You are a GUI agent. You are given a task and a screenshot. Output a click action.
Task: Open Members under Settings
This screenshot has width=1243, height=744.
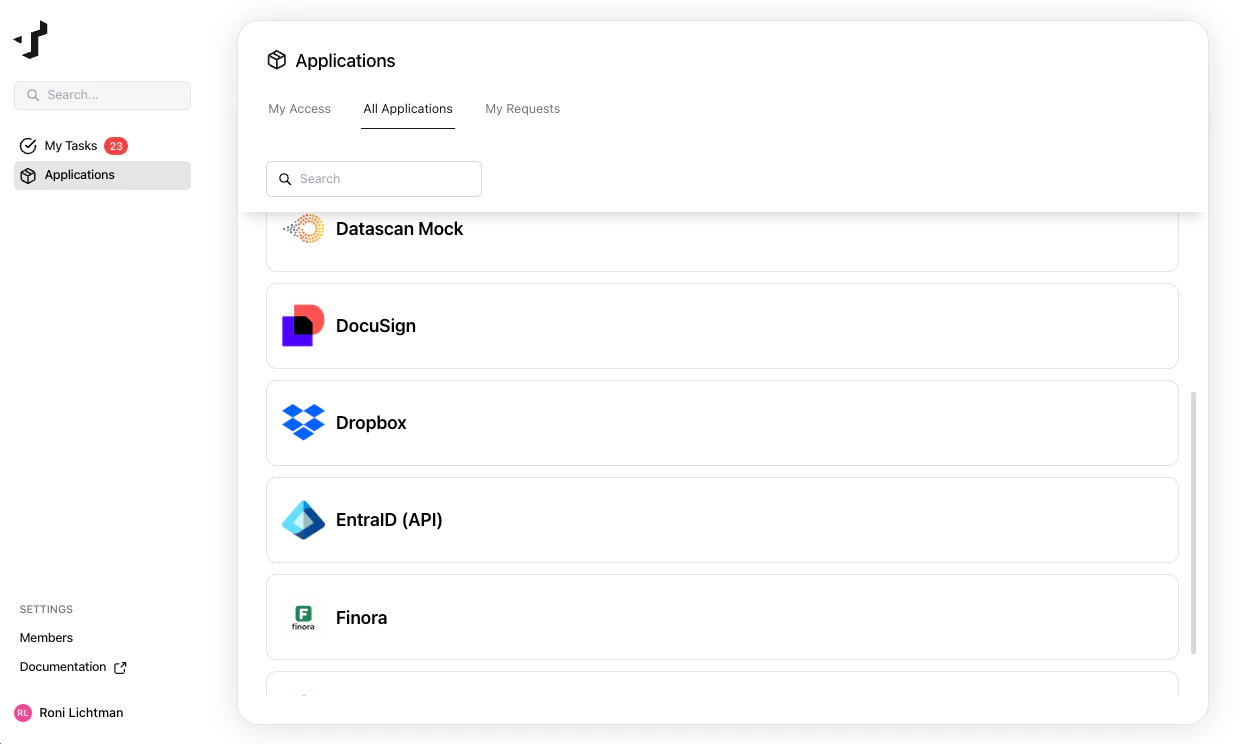(x=46, y=638)
